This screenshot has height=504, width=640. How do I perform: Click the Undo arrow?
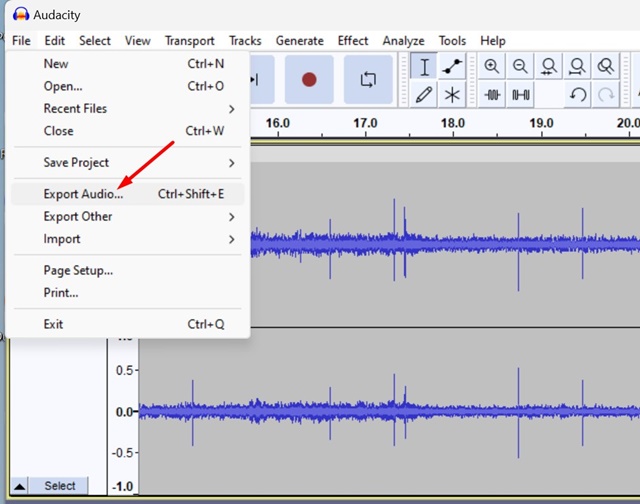(578, 95)
